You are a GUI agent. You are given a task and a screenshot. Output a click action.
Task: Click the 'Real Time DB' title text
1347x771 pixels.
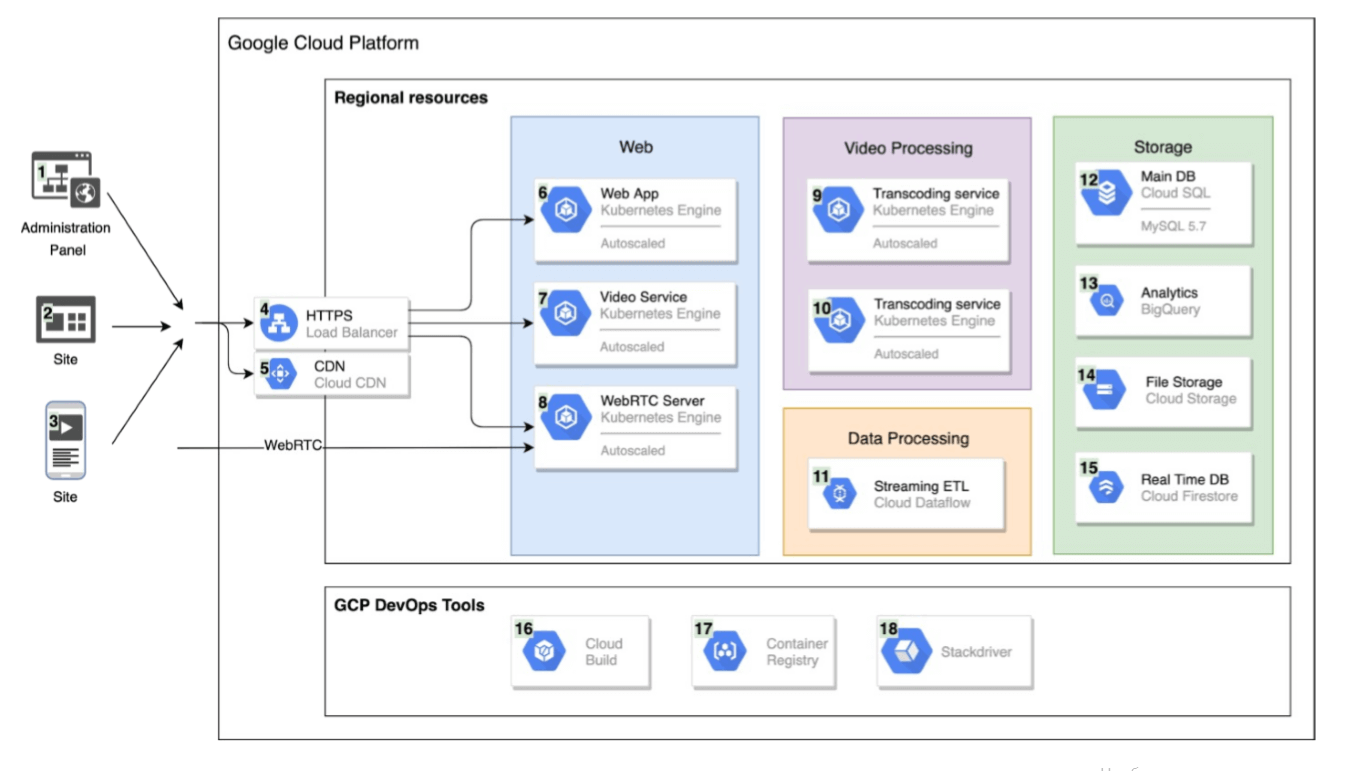pos(1185,480)
